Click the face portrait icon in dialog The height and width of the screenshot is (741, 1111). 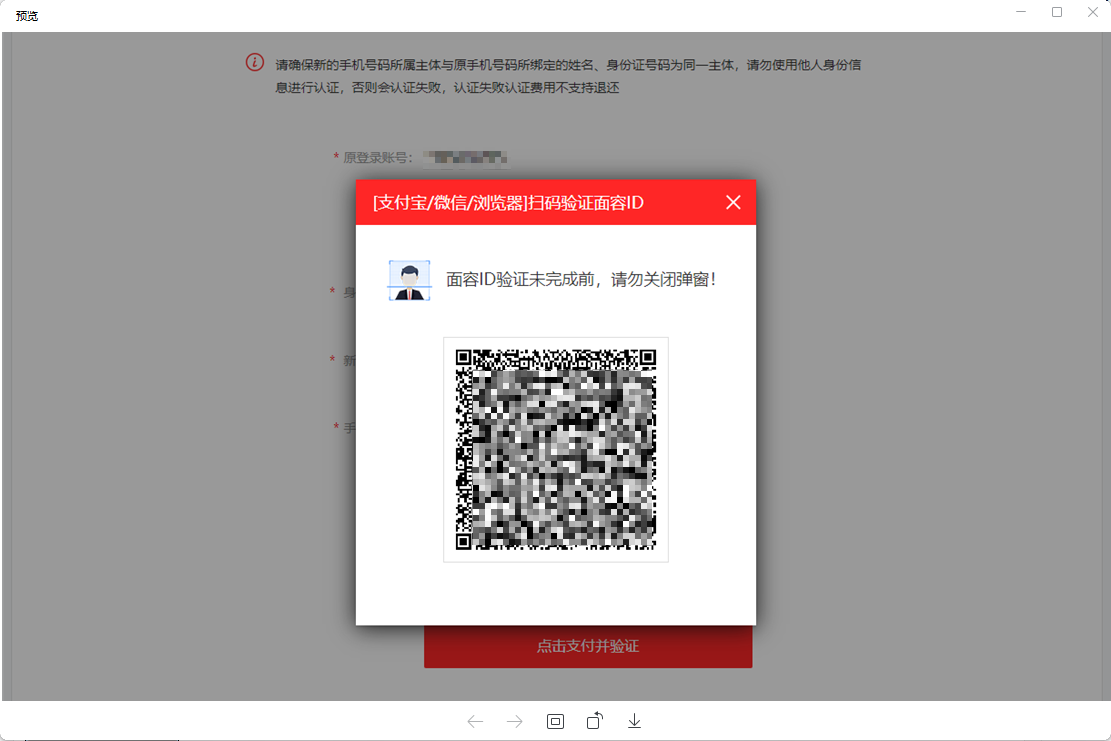click(410, 280)
